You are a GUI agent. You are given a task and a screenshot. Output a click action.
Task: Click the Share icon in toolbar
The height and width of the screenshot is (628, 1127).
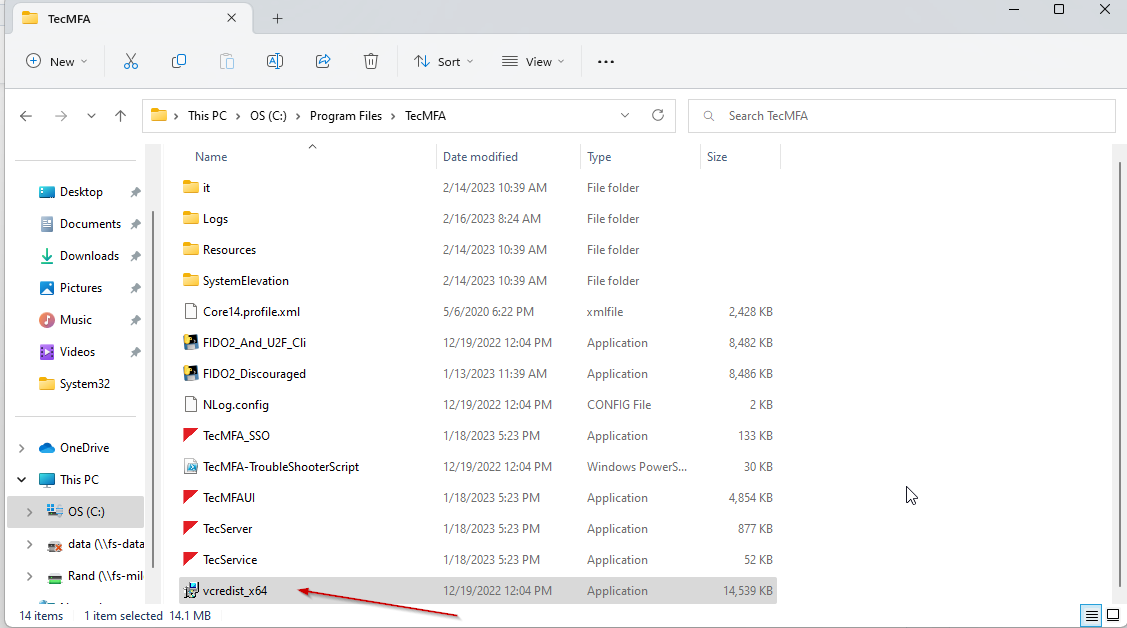pyautogui.click(x=323, y=61)
